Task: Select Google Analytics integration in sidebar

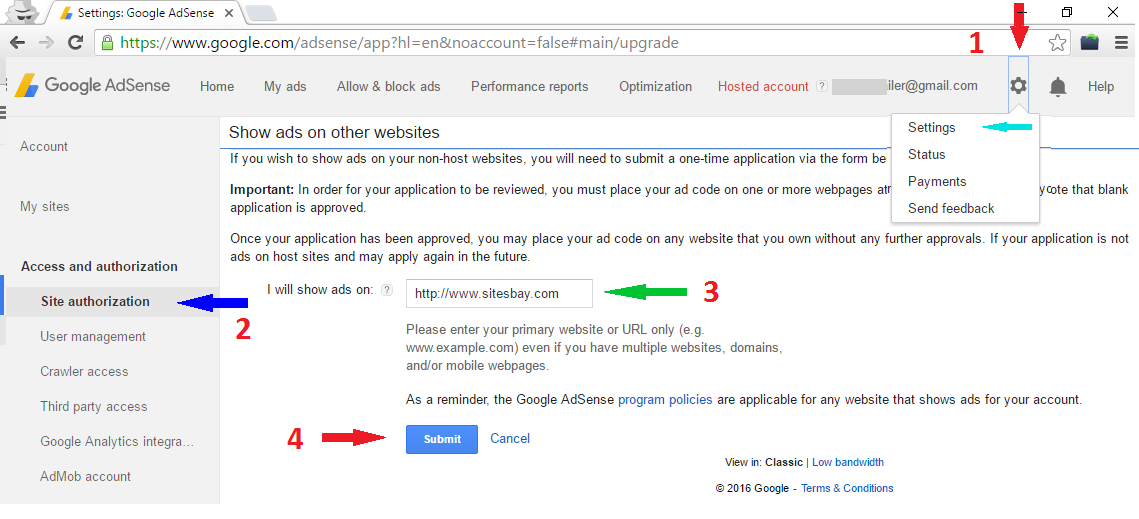Action: [118, 440]
